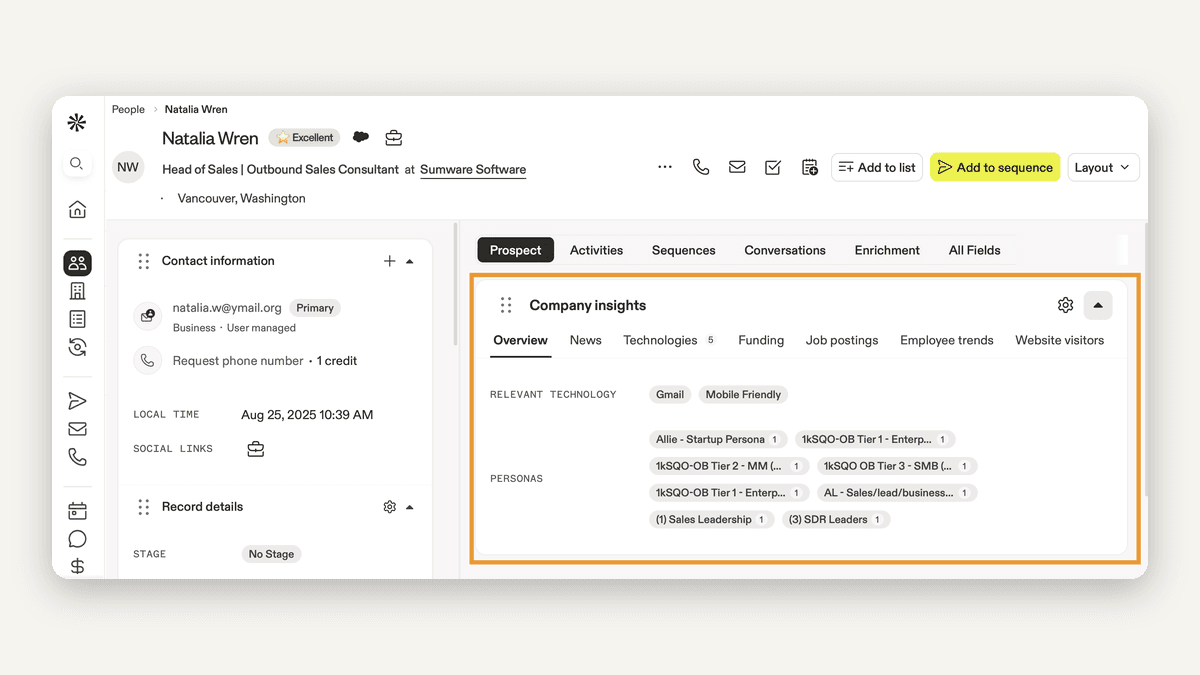Viewport: 1200px width, 675px height.
Task: Schedule a meeting via header calendar icon
Action: tap(810, 167)
